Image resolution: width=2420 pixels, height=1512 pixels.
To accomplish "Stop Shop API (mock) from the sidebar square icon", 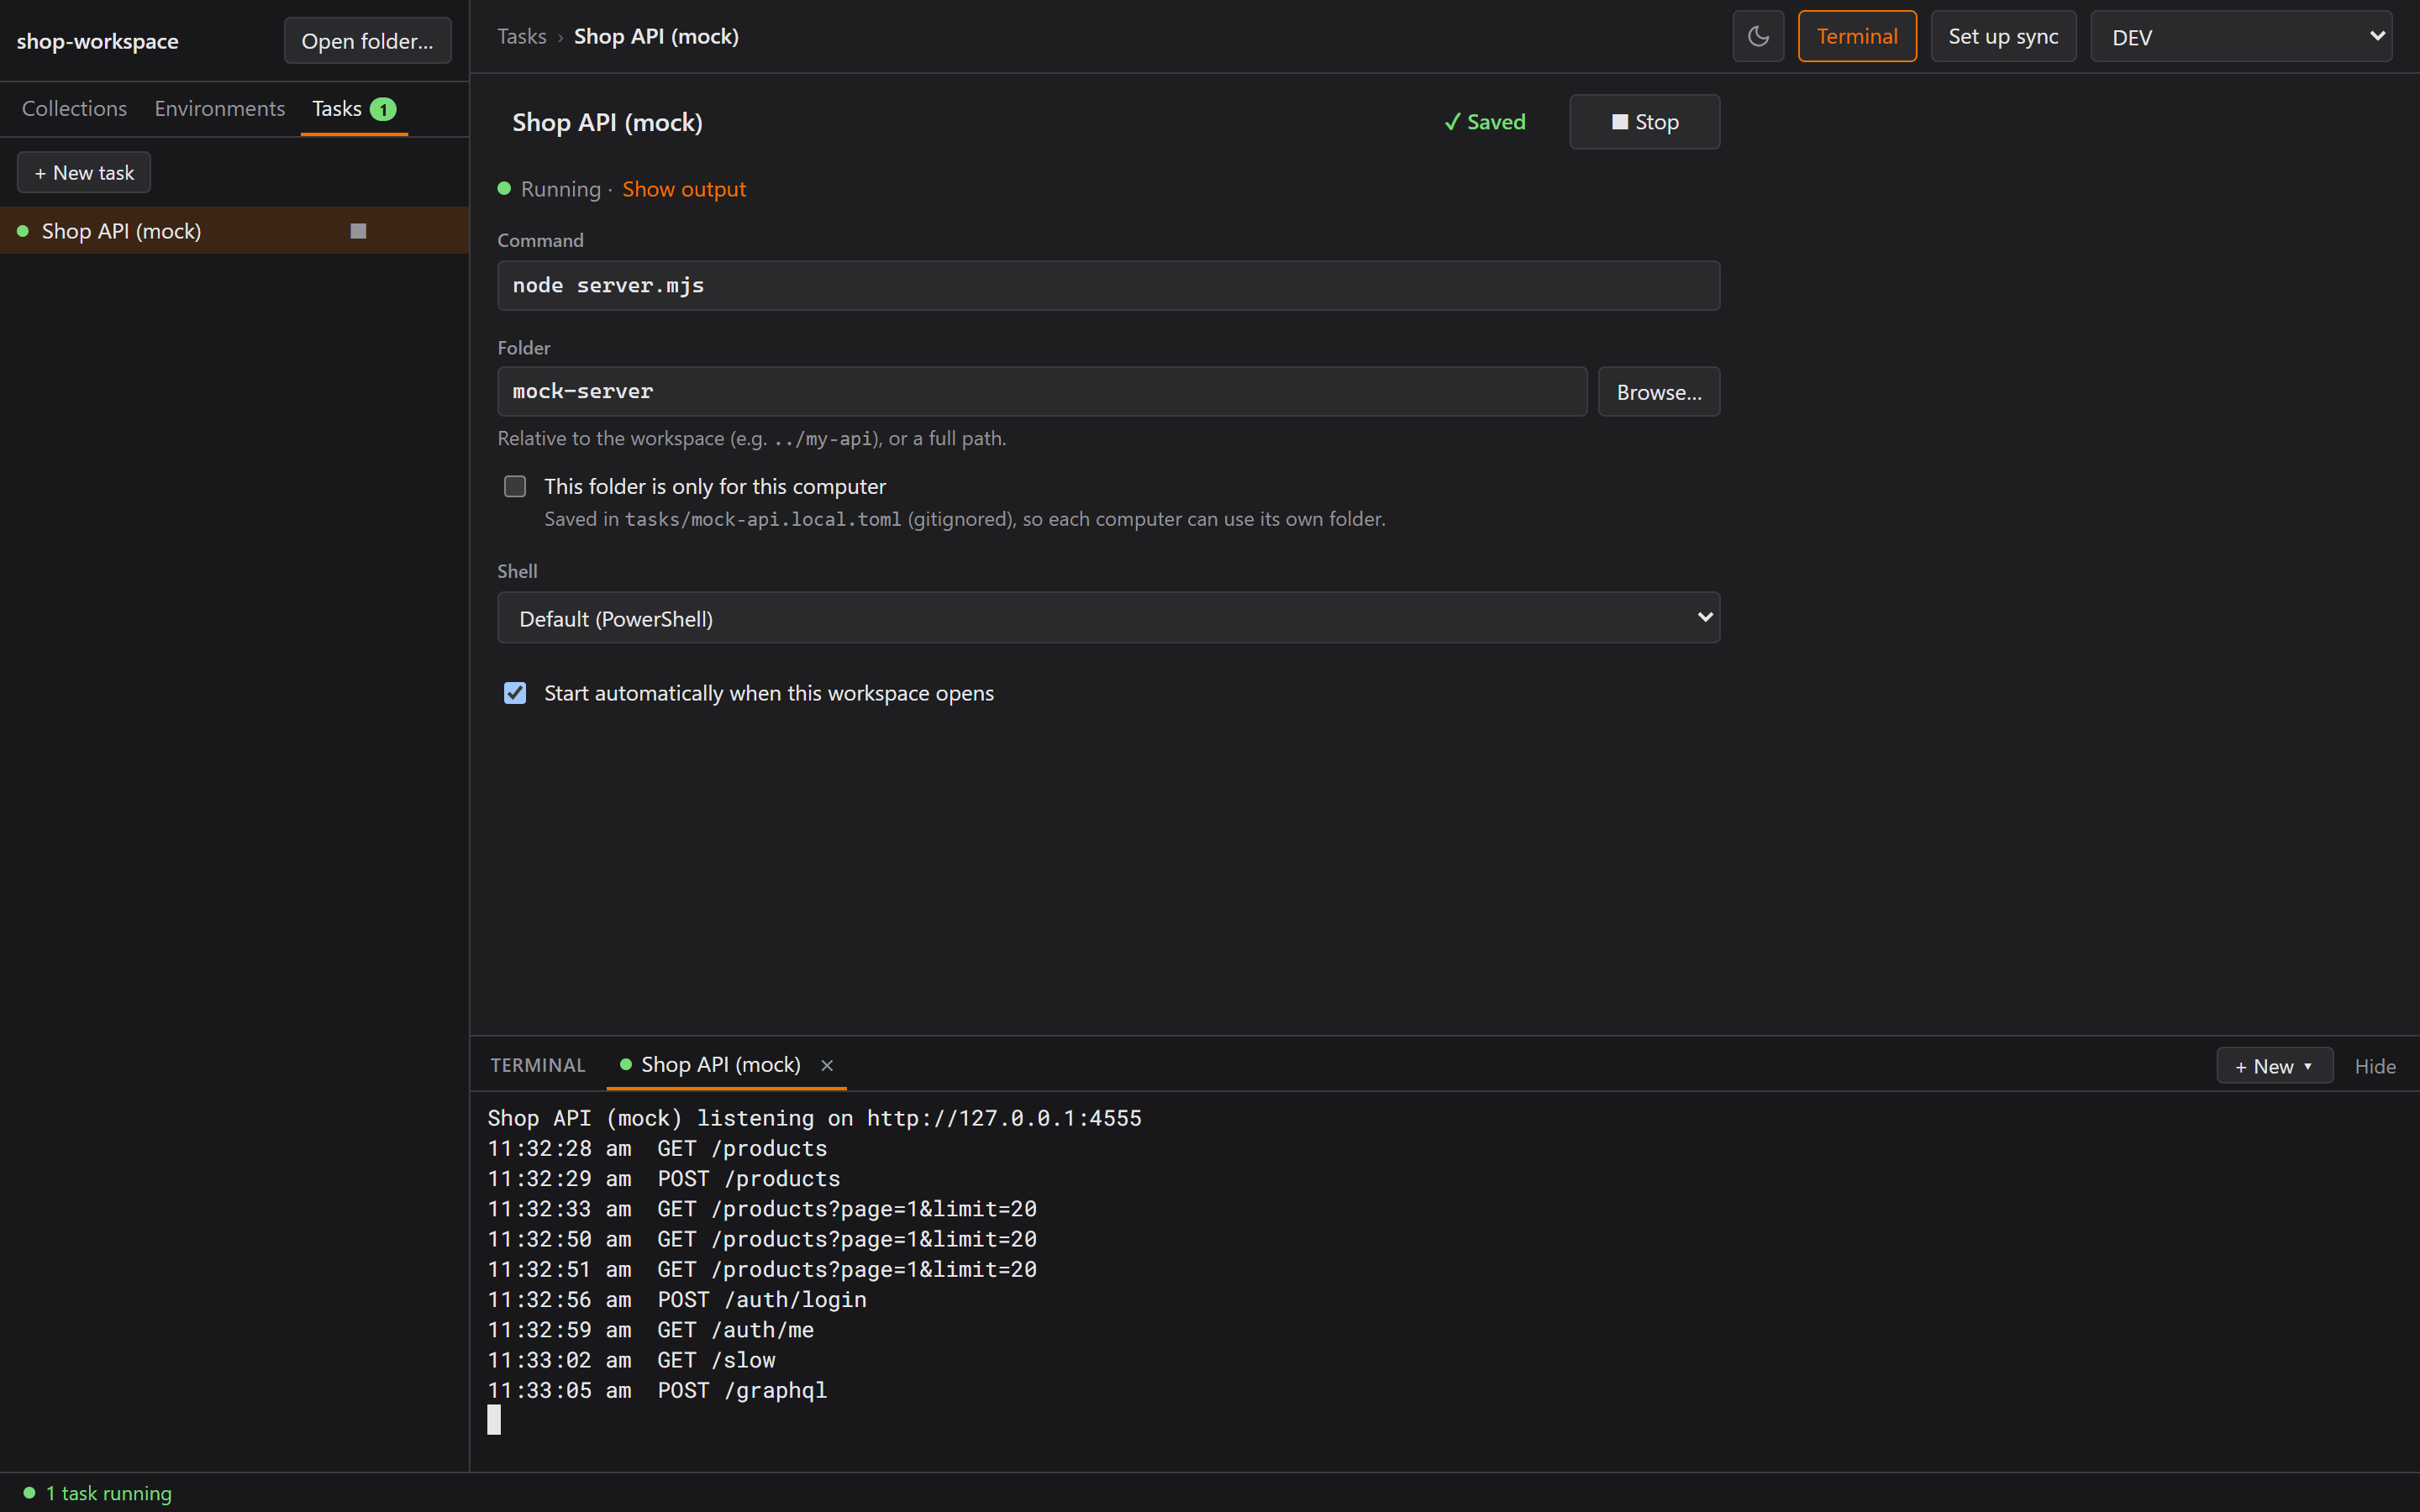I will tap(358, 231).
